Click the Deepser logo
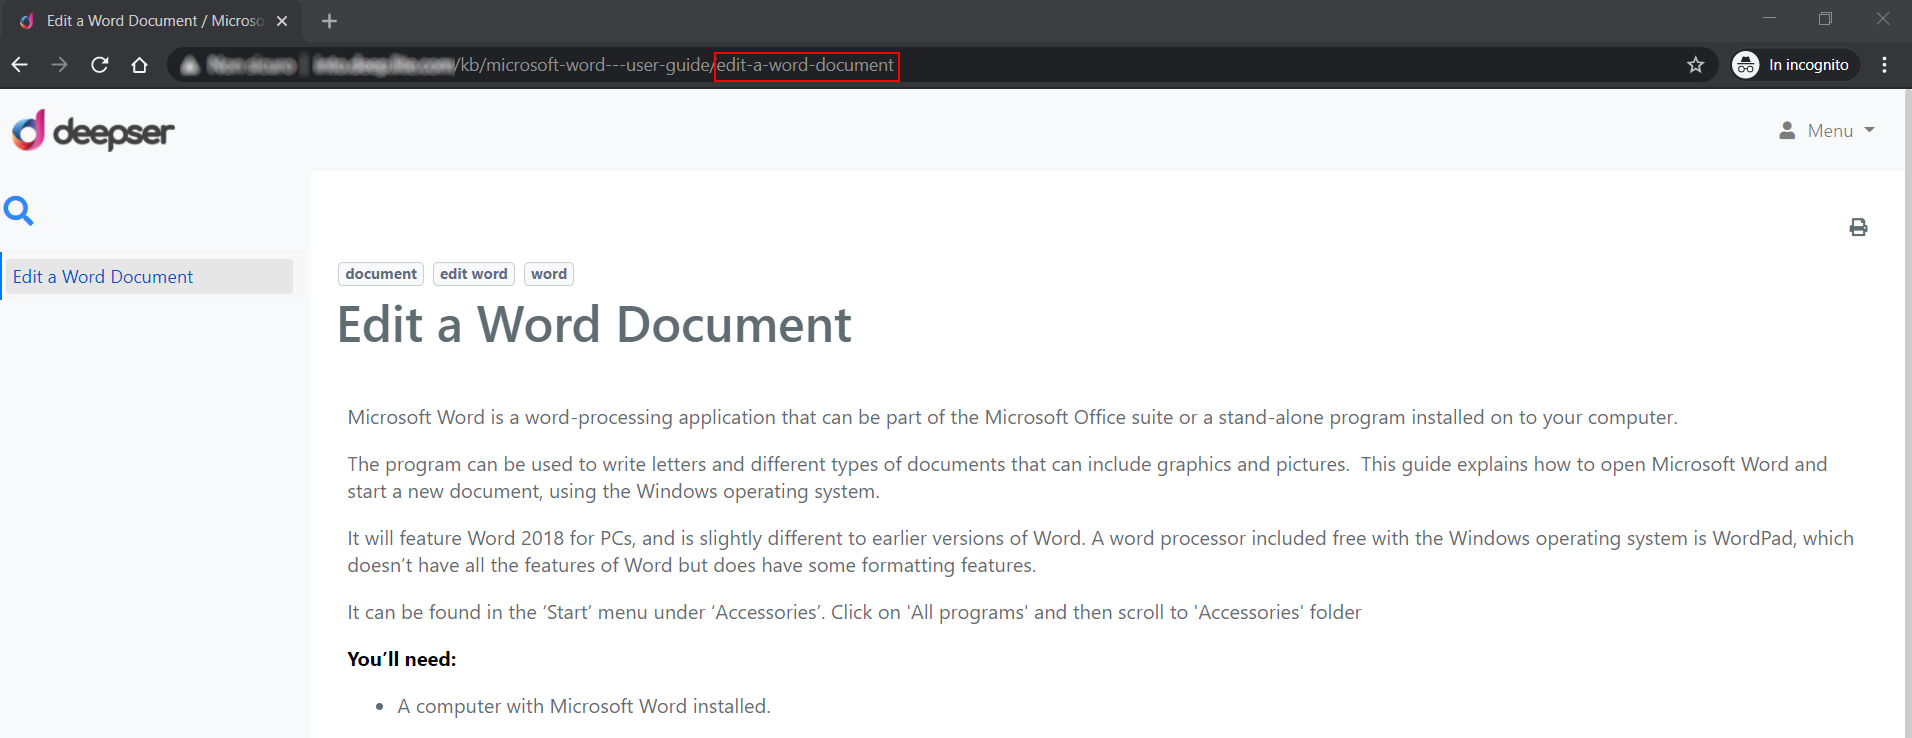 pos(93,131)
